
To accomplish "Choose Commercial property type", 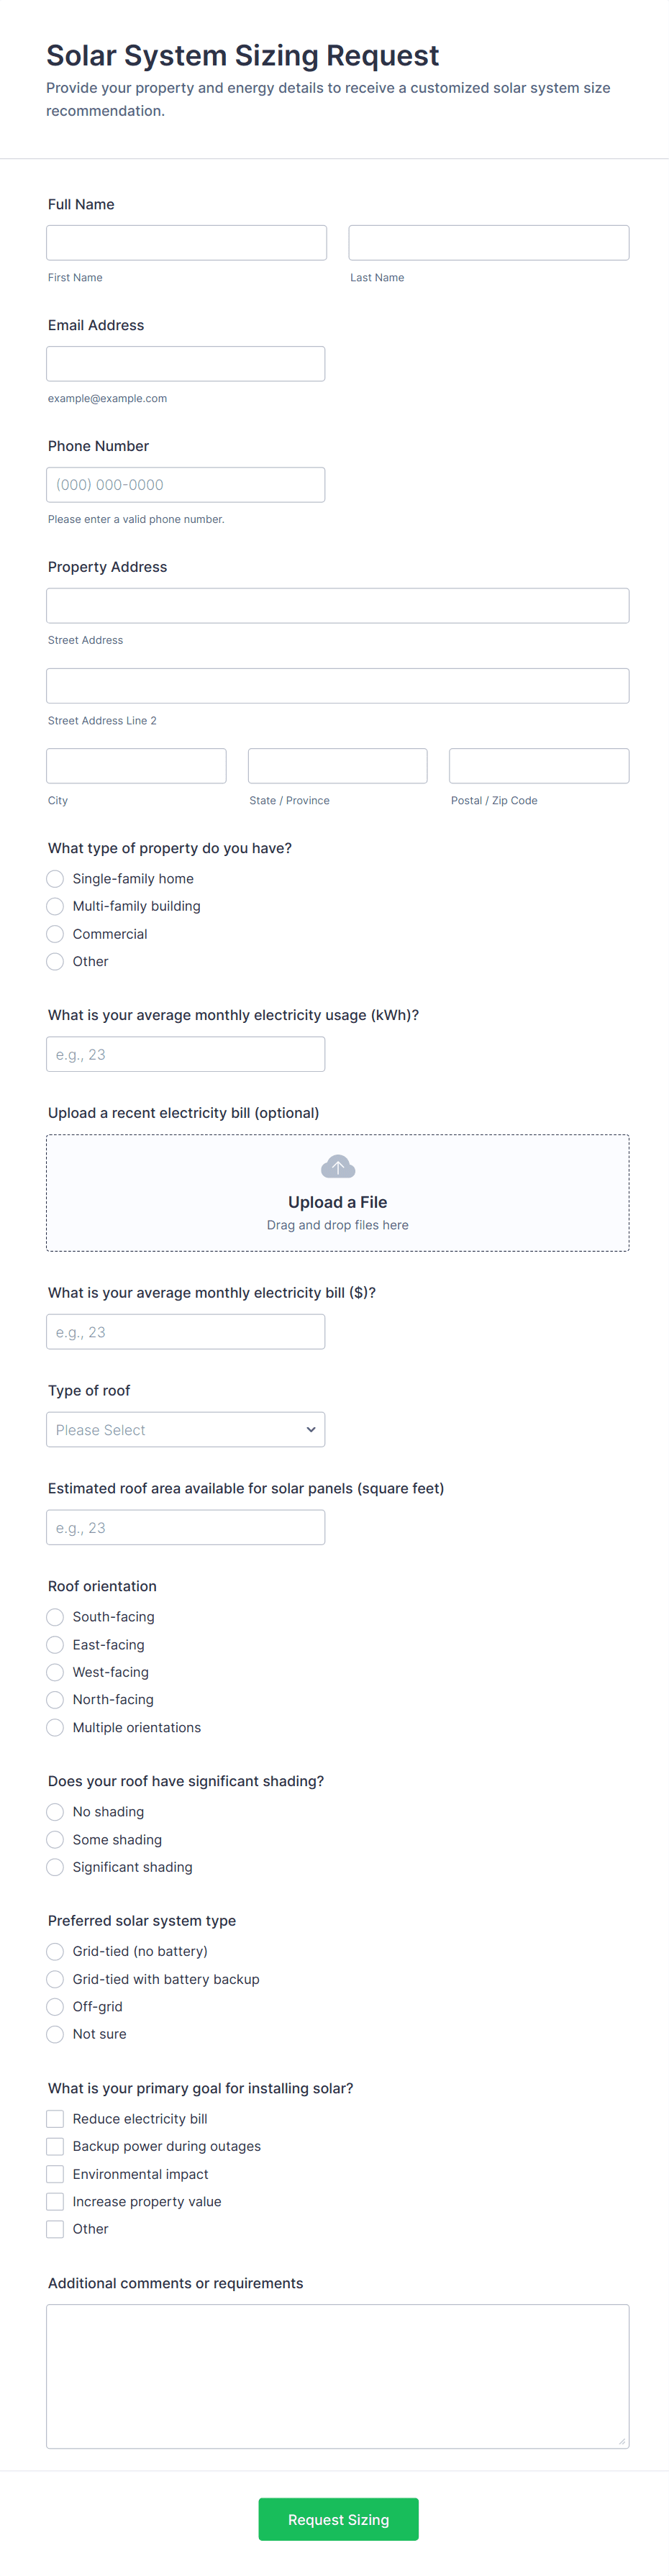I will point(55,933).
